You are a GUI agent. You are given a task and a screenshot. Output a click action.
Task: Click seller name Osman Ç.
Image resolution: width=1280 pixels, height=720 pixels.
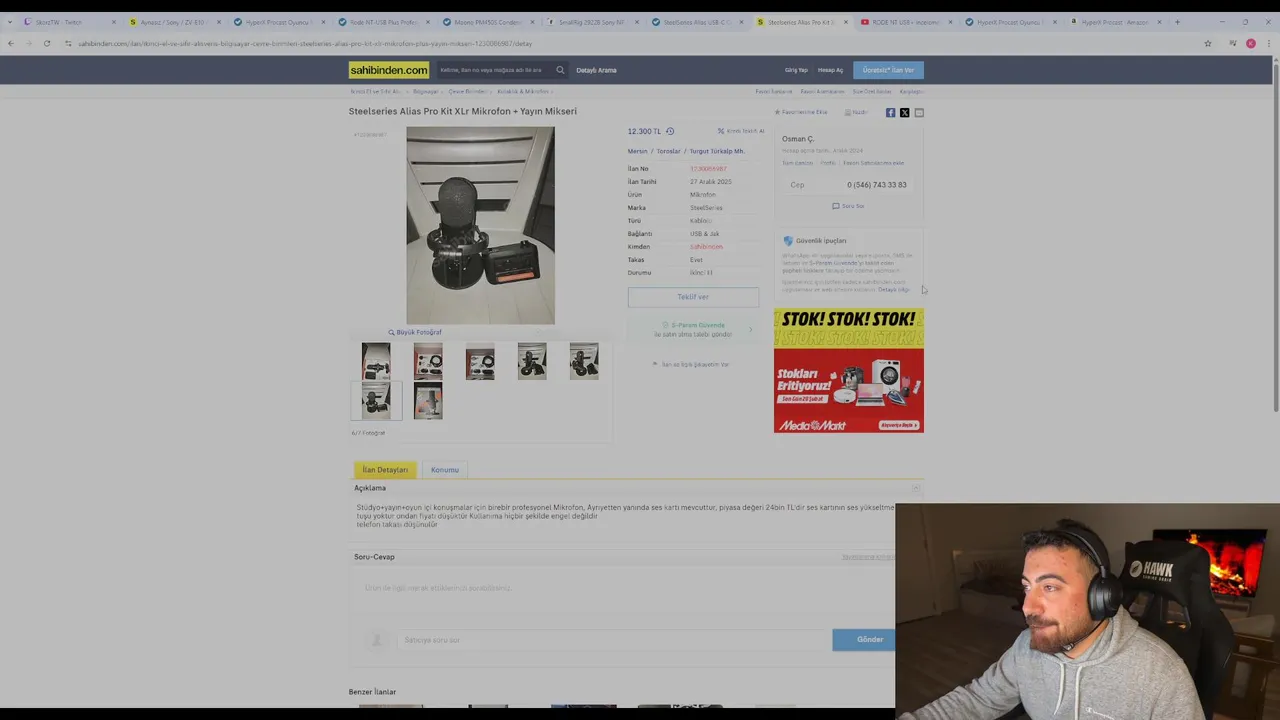[798, 139]
